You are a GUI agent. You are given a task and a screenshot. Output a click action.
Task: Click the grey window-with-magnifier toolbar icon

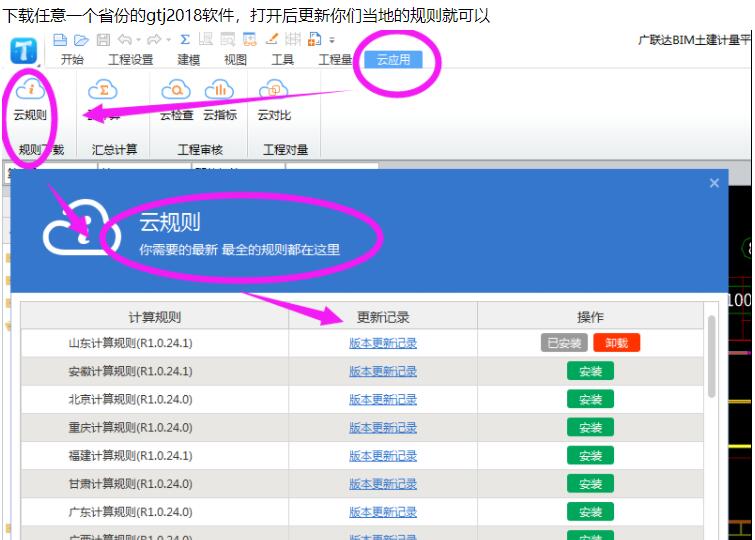[228, 40]
